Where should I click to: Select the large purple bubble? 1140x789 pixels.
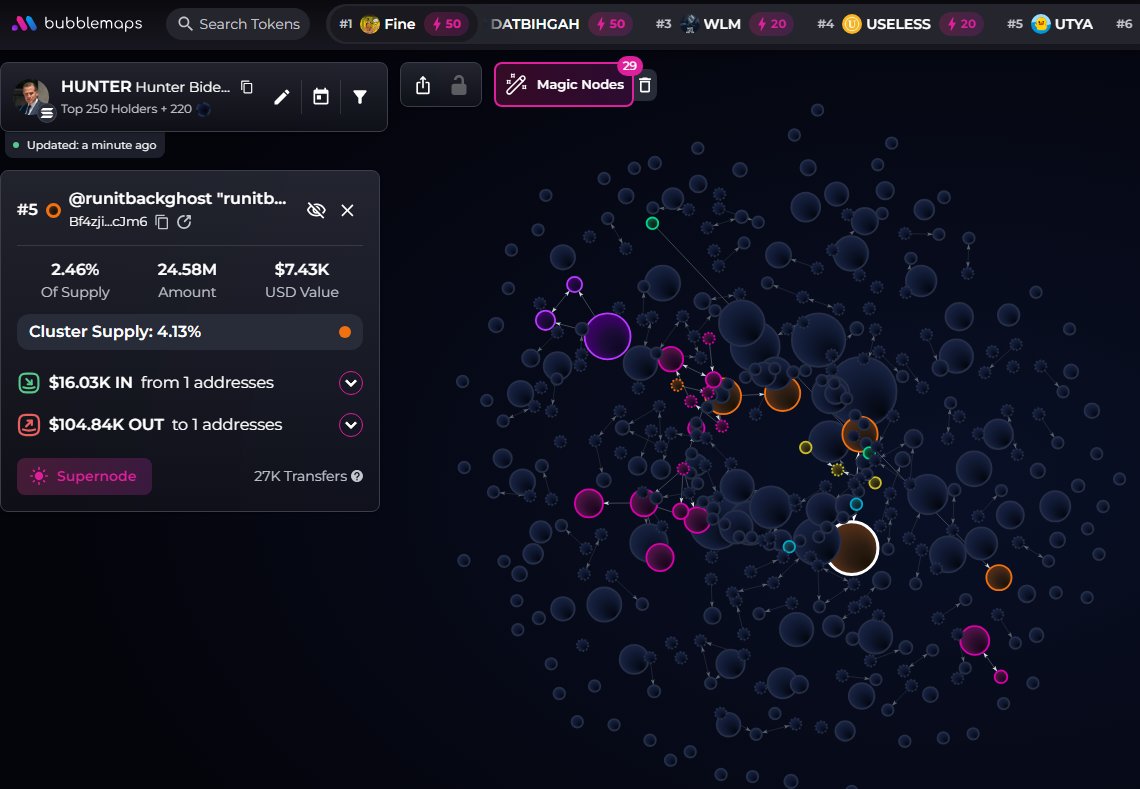click(x=607, y=336)
